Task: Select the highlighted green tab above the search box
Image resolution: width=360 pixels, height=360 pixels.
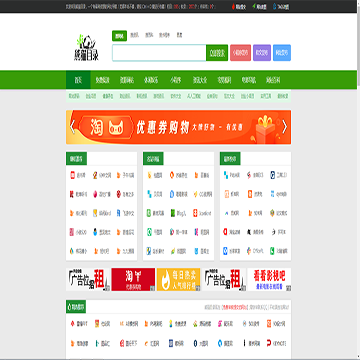Action: tap(119, 36)
